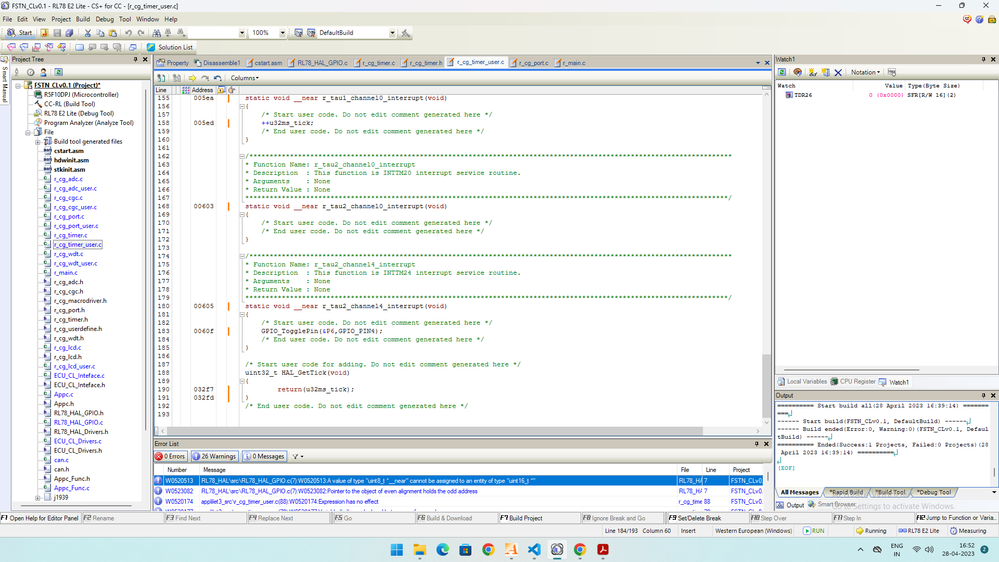999x562 pixels.
Task: Open Visual Studio Code from the taskbar
Action: 534,549
